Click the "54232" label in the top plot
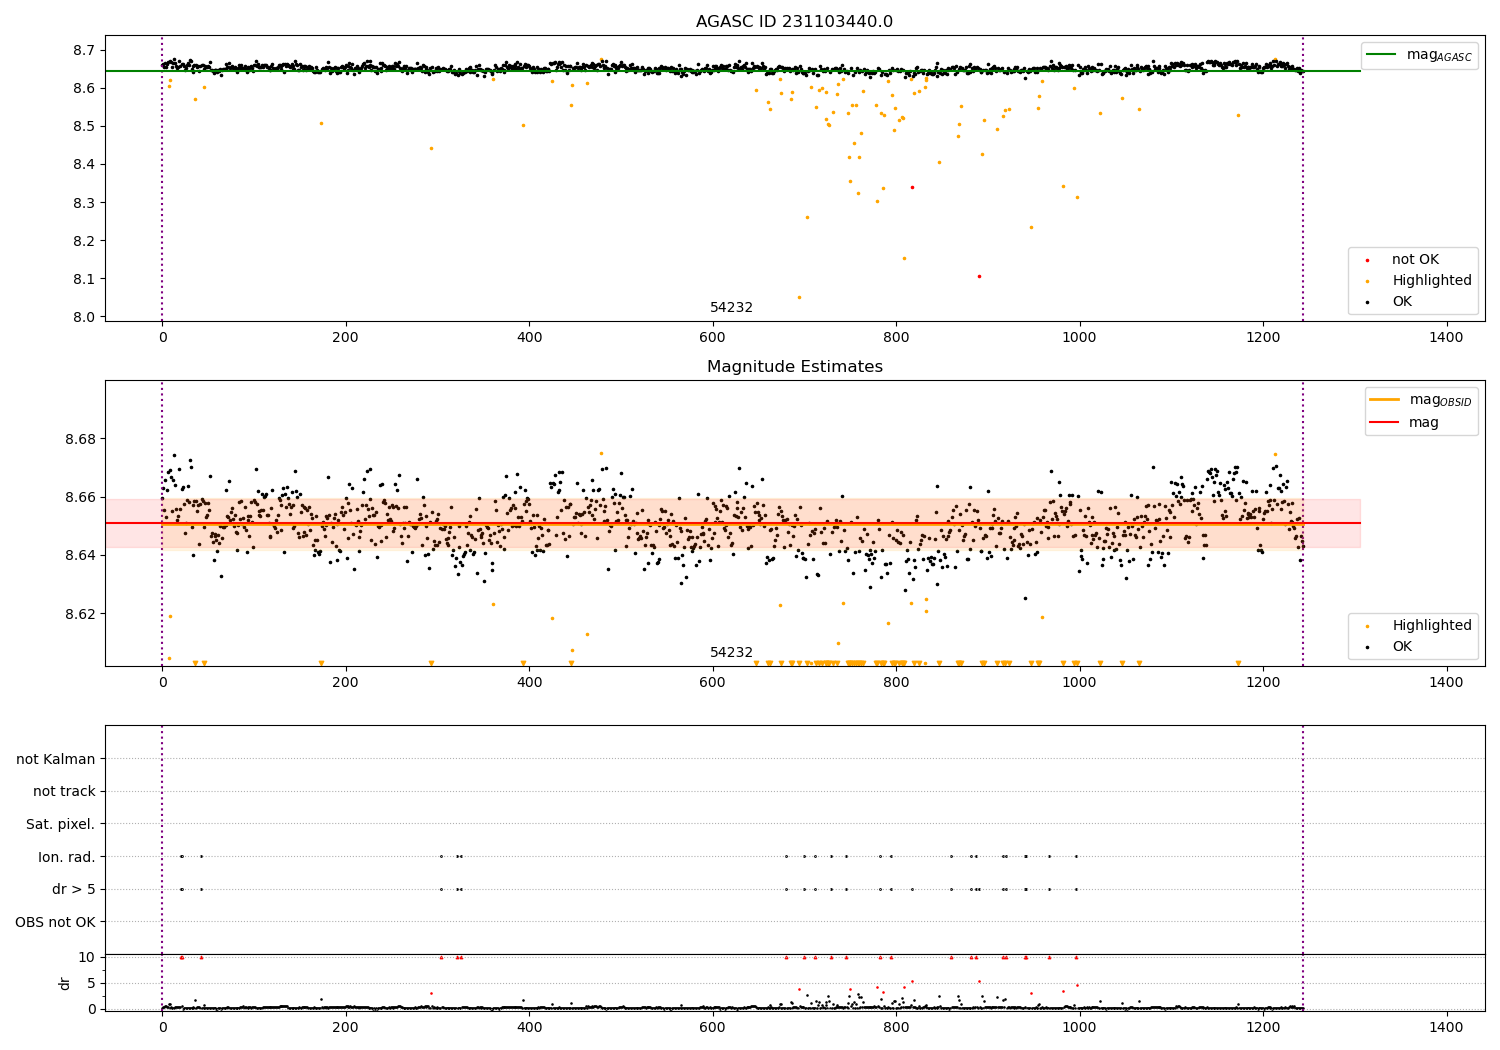 pos(731,308)
